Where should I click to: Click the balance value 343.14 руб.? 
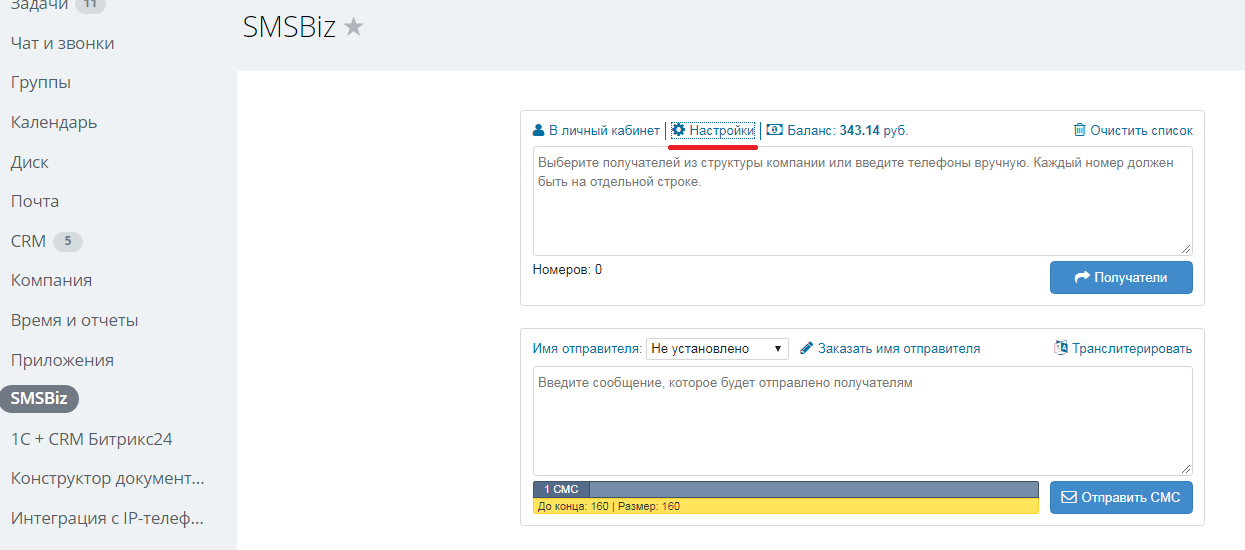pos(873,130)
